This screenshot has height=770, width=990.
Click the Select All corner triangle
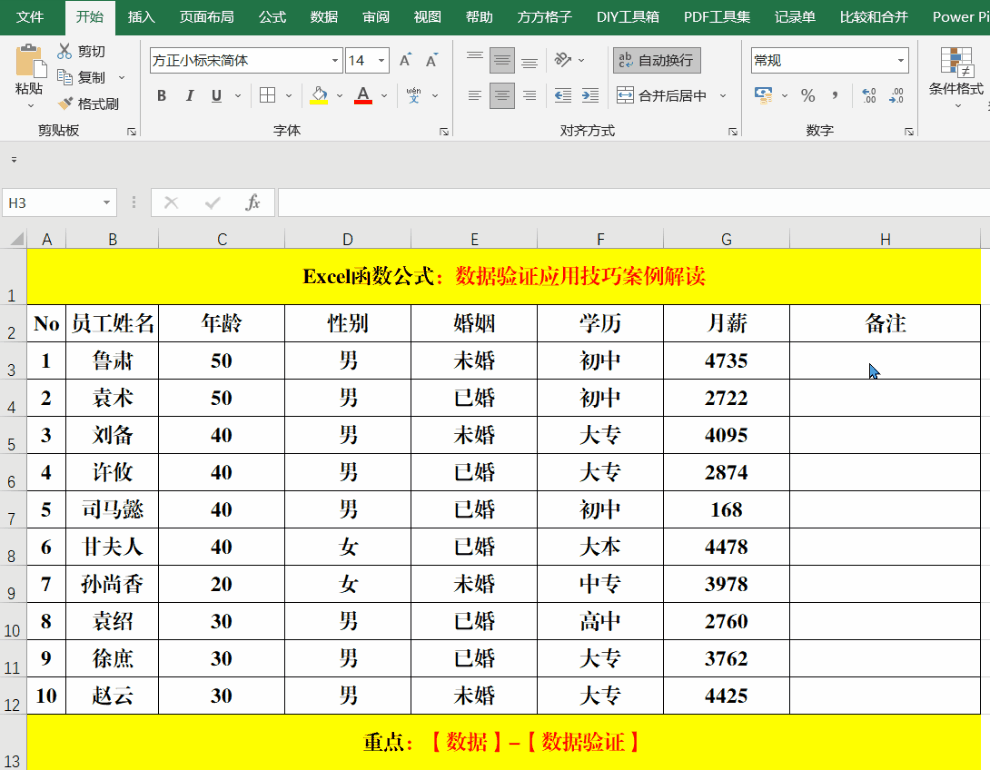pyautogui.click(x=15, y=239)
